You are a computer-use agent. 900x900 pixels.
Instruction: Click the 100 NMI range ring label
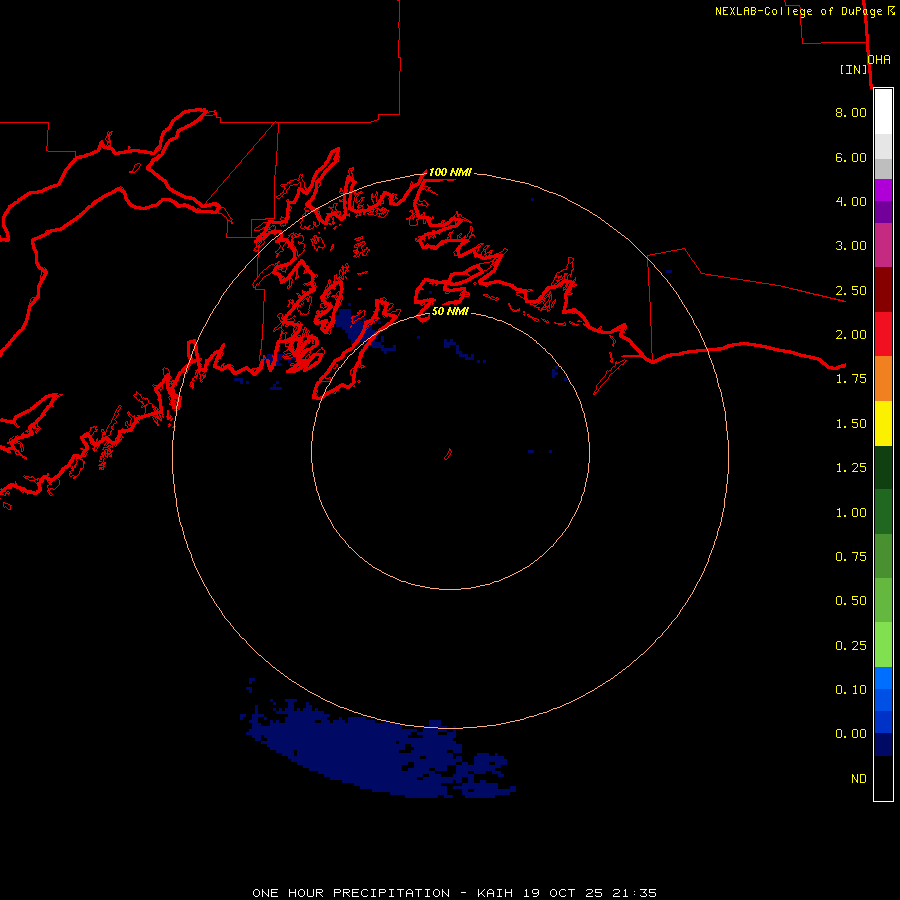coord(450,172)
